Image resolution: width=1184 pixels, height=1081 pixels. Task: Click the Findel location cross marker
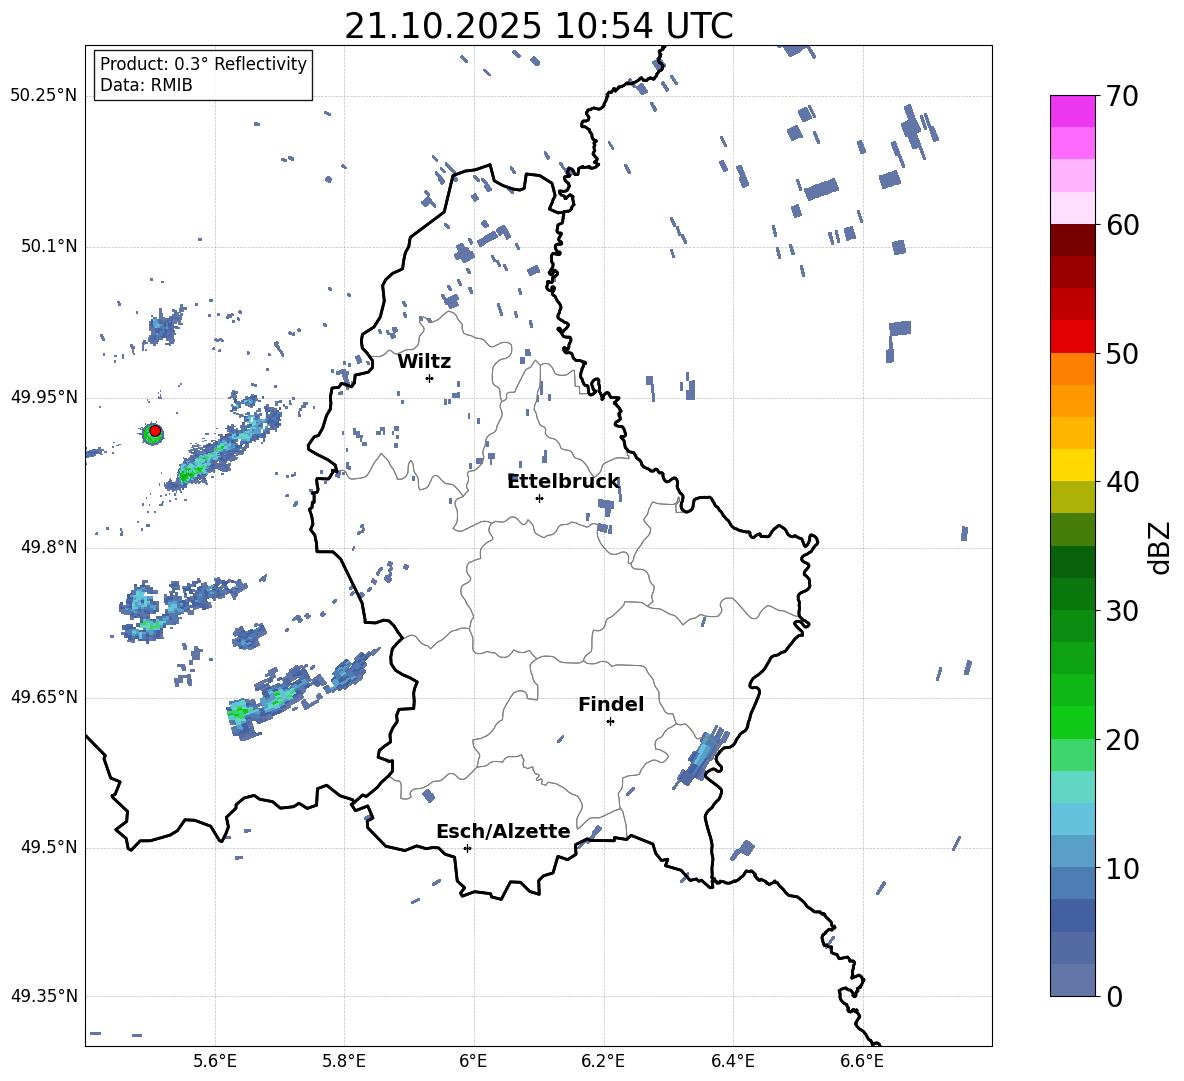[610, 722]
